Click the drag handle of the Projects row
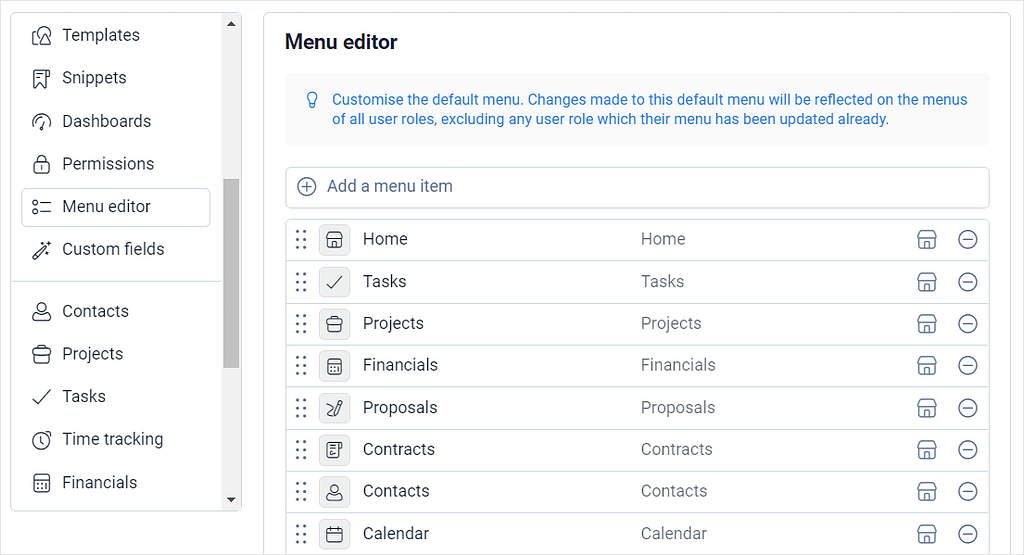 (x=301, y=324)
